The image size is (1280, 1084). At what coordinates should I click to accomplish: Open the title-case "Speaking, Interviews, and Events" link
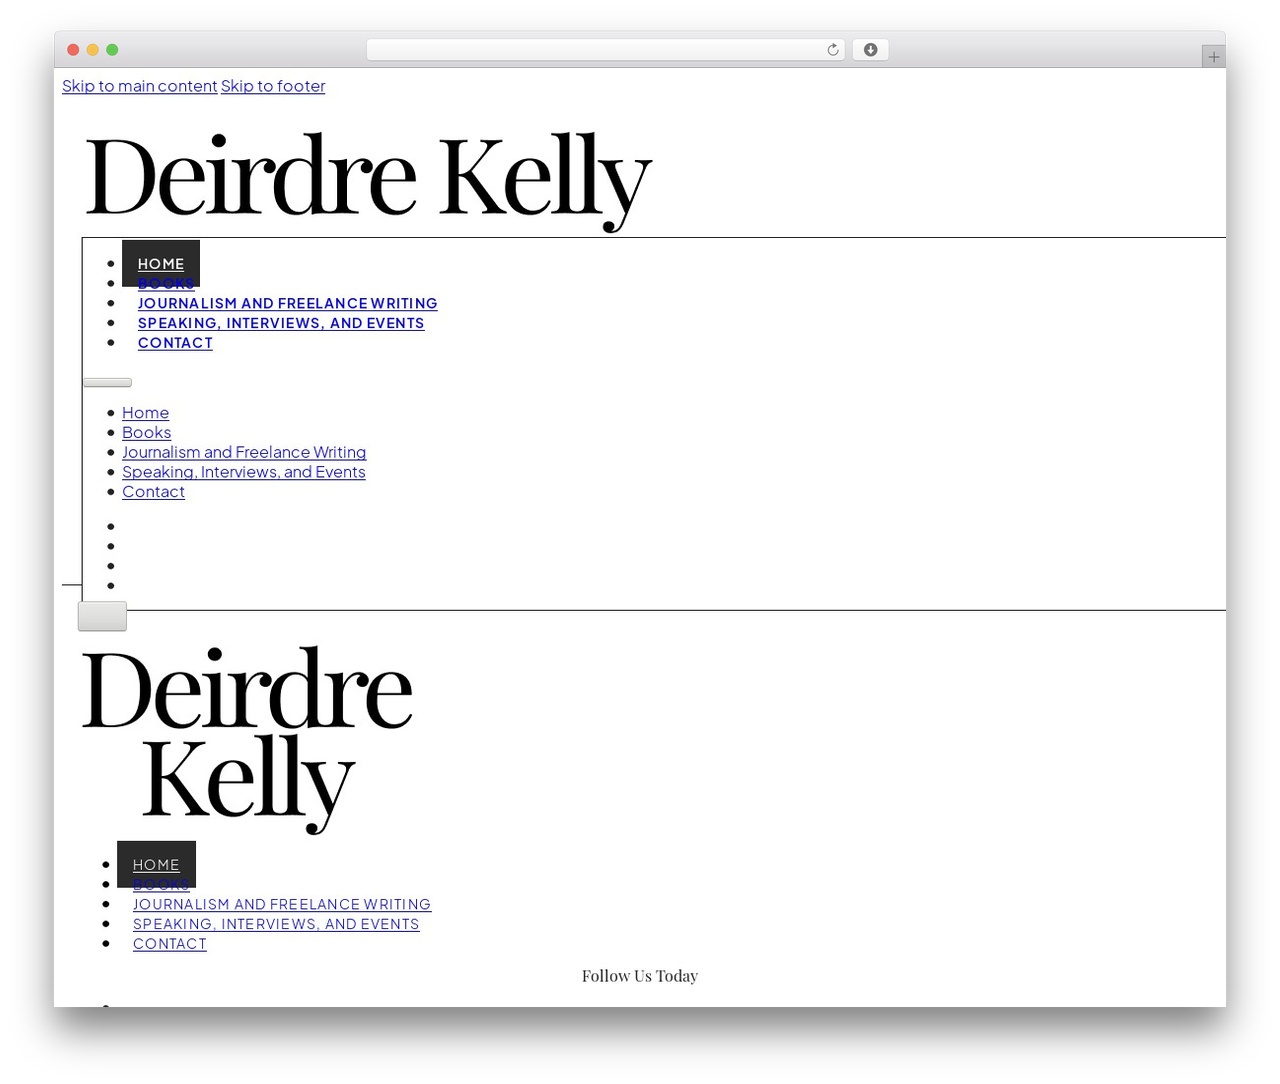click(x=244, y=472)
